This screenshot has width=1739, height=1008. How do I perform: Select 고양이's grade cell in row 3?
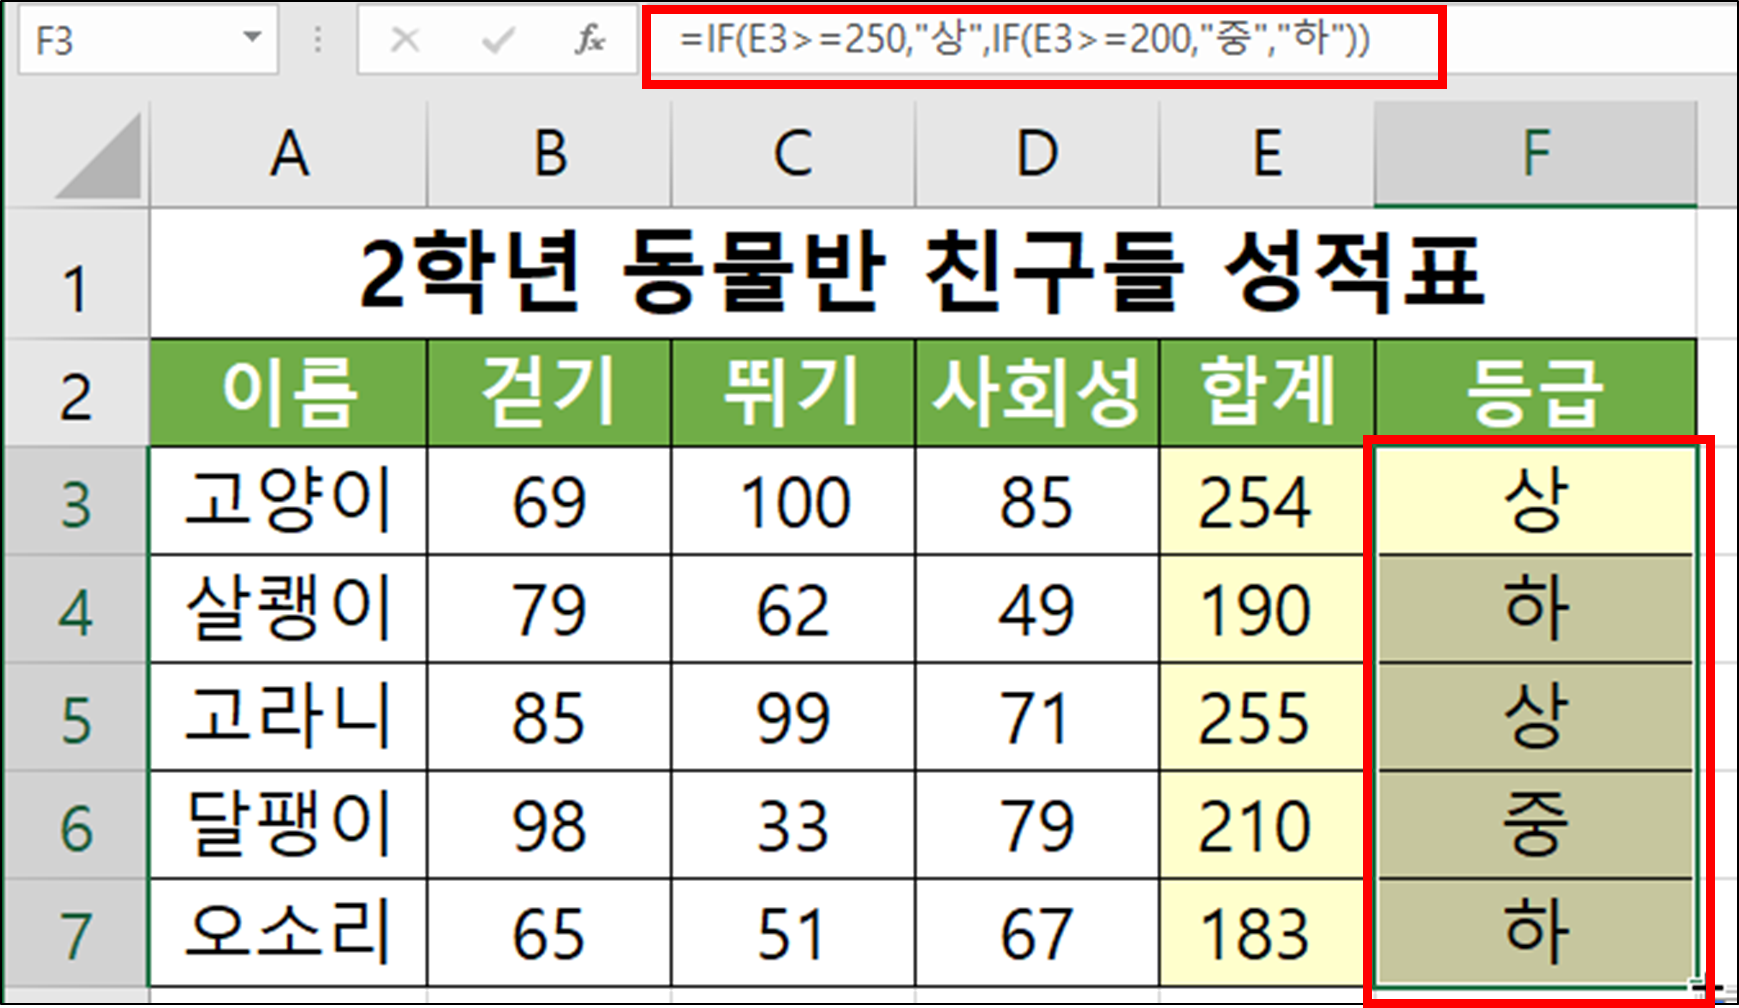click(x=1536, y=501)
